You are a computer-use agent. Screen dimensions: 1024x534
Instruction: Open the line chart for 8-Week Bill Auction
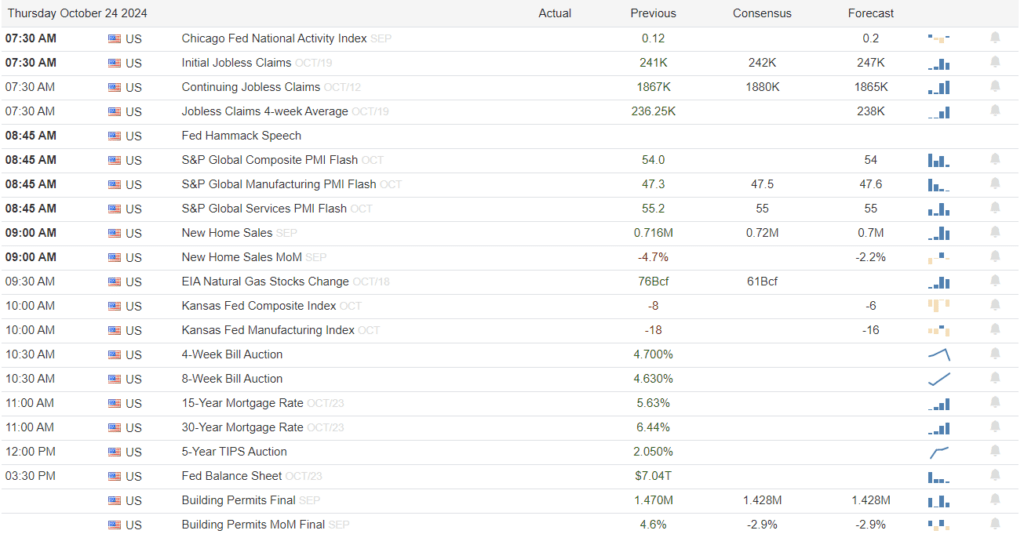point(938,379)
